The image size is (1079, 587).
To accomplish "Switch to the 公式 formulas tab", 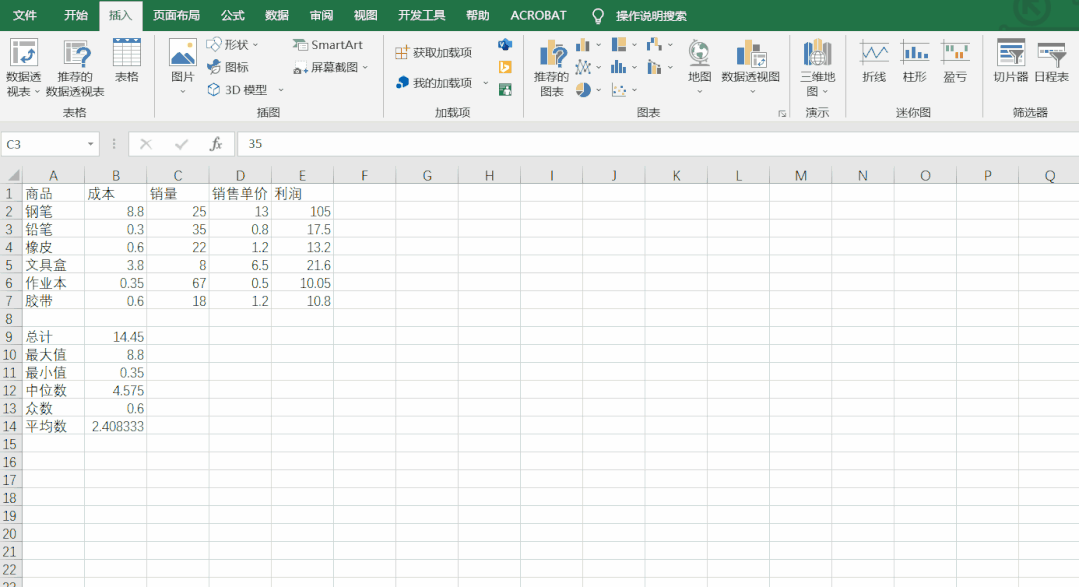I will click(232, 15).
